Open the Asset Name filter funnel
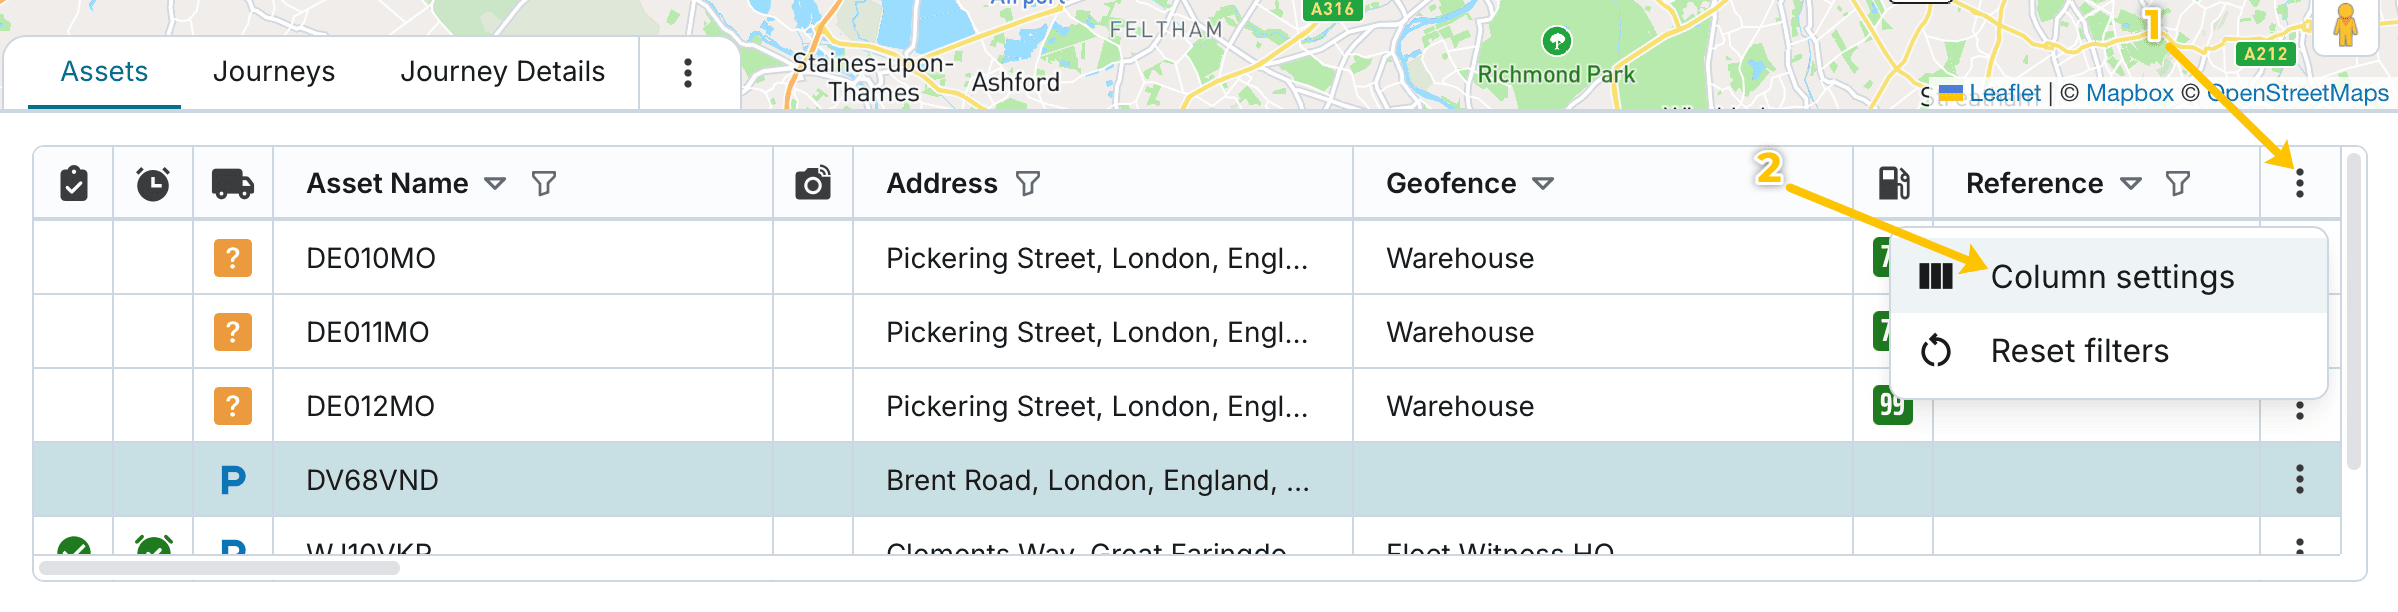The height and width of the screenshot is (612, 2398). (544, 184)
